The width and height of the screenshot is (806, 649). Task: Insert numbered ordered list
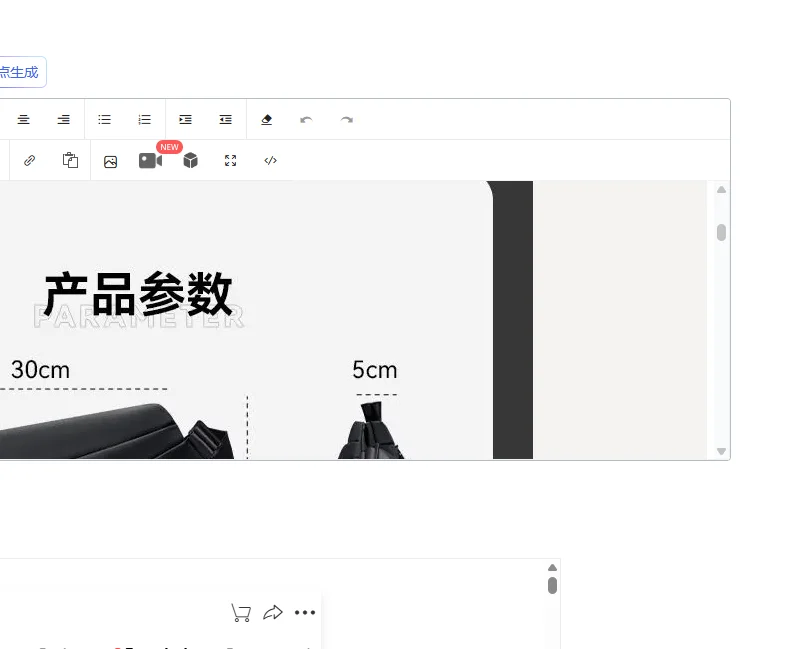(x=144, y=120)
